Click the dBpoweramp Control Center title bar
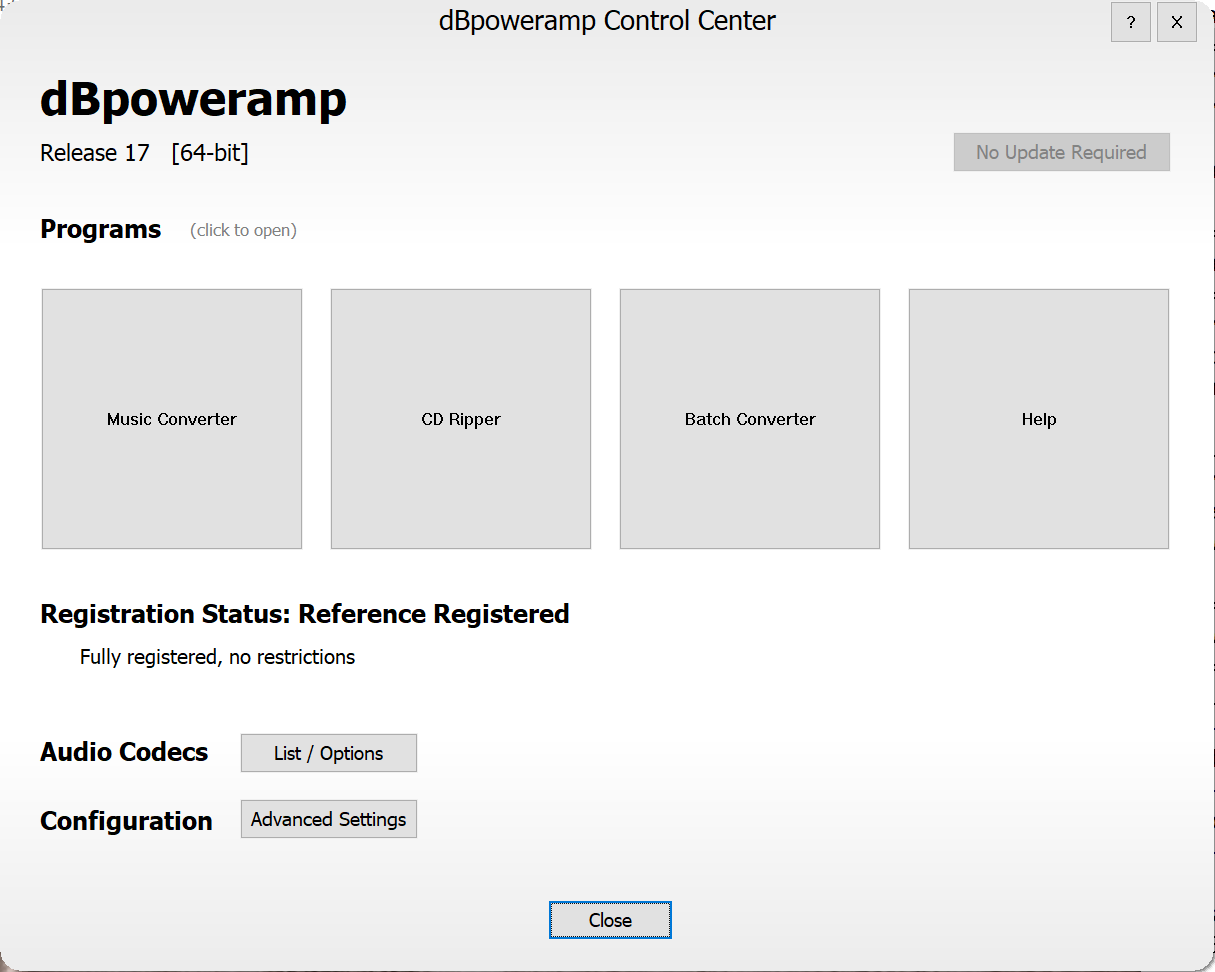 pos(607,21)
